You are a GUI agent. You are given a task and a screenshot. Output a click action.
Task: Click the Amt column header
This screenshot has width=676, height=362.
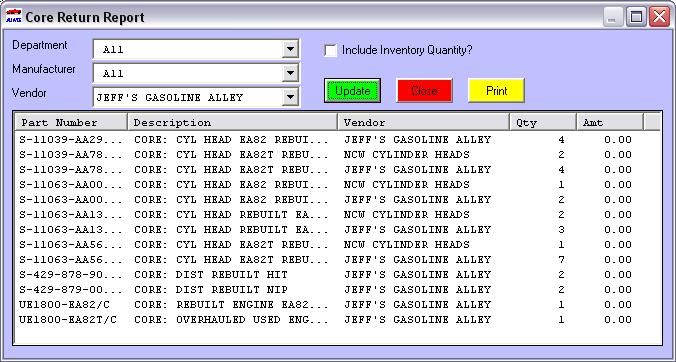610,122
